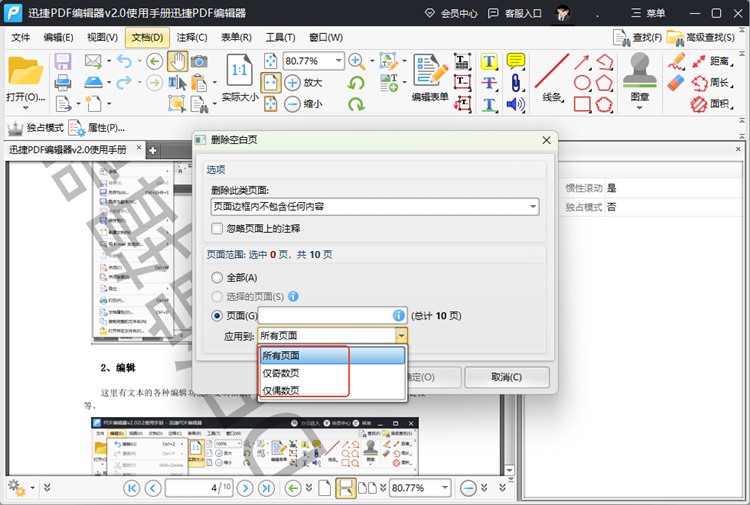The width and height of the screenshot is (750, 505).
Task: Select the Hand tool
Action: [177, 61]
